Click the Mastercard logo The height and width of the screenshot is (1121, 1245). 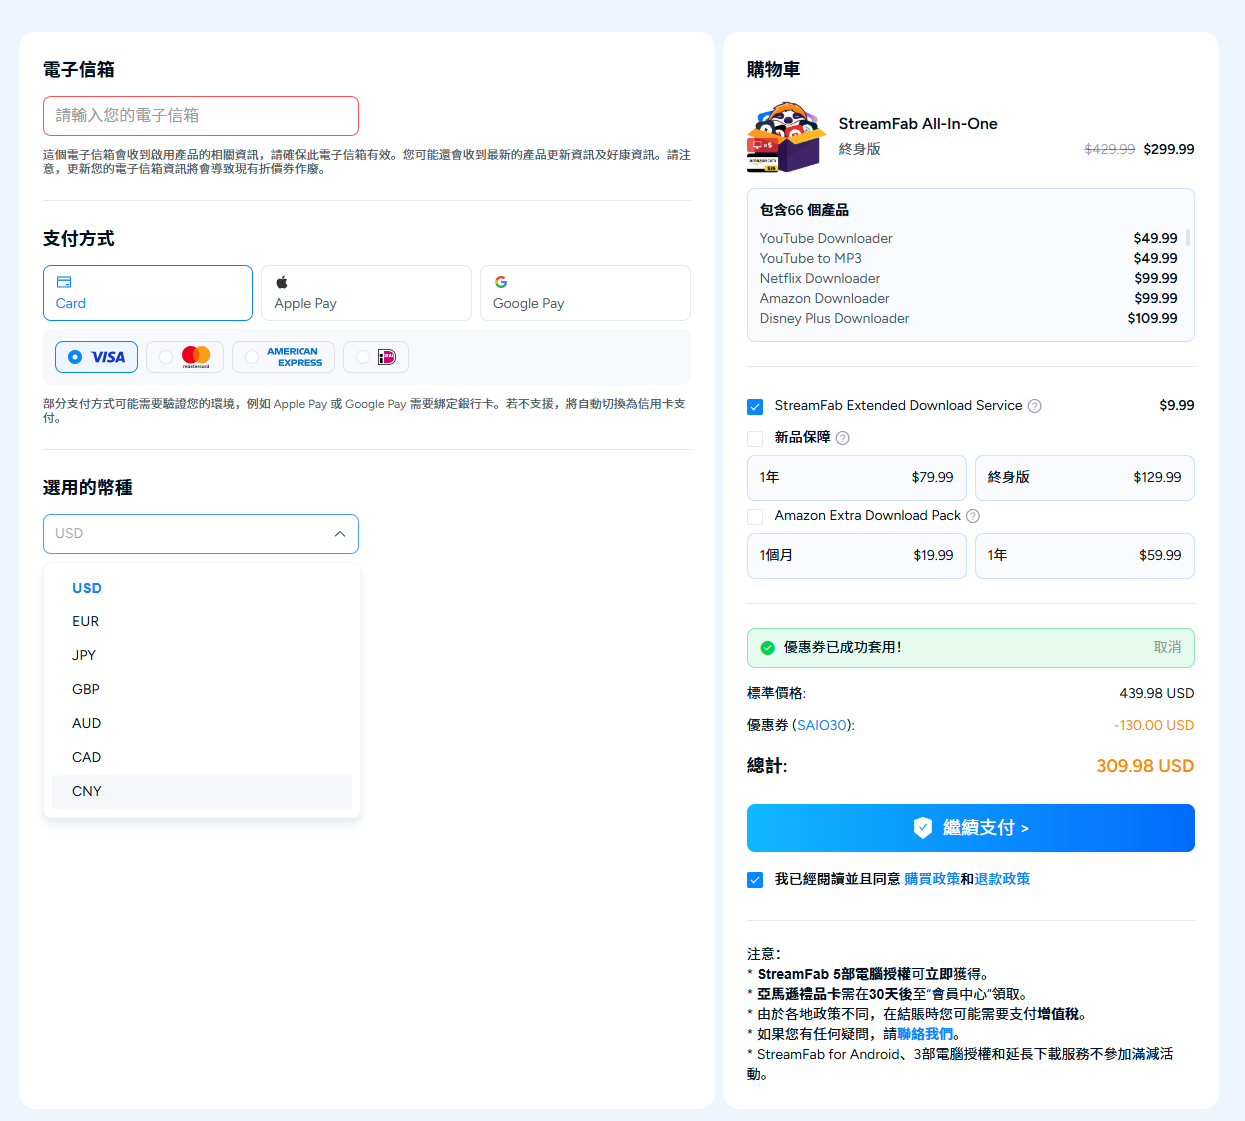coord(196,357)
